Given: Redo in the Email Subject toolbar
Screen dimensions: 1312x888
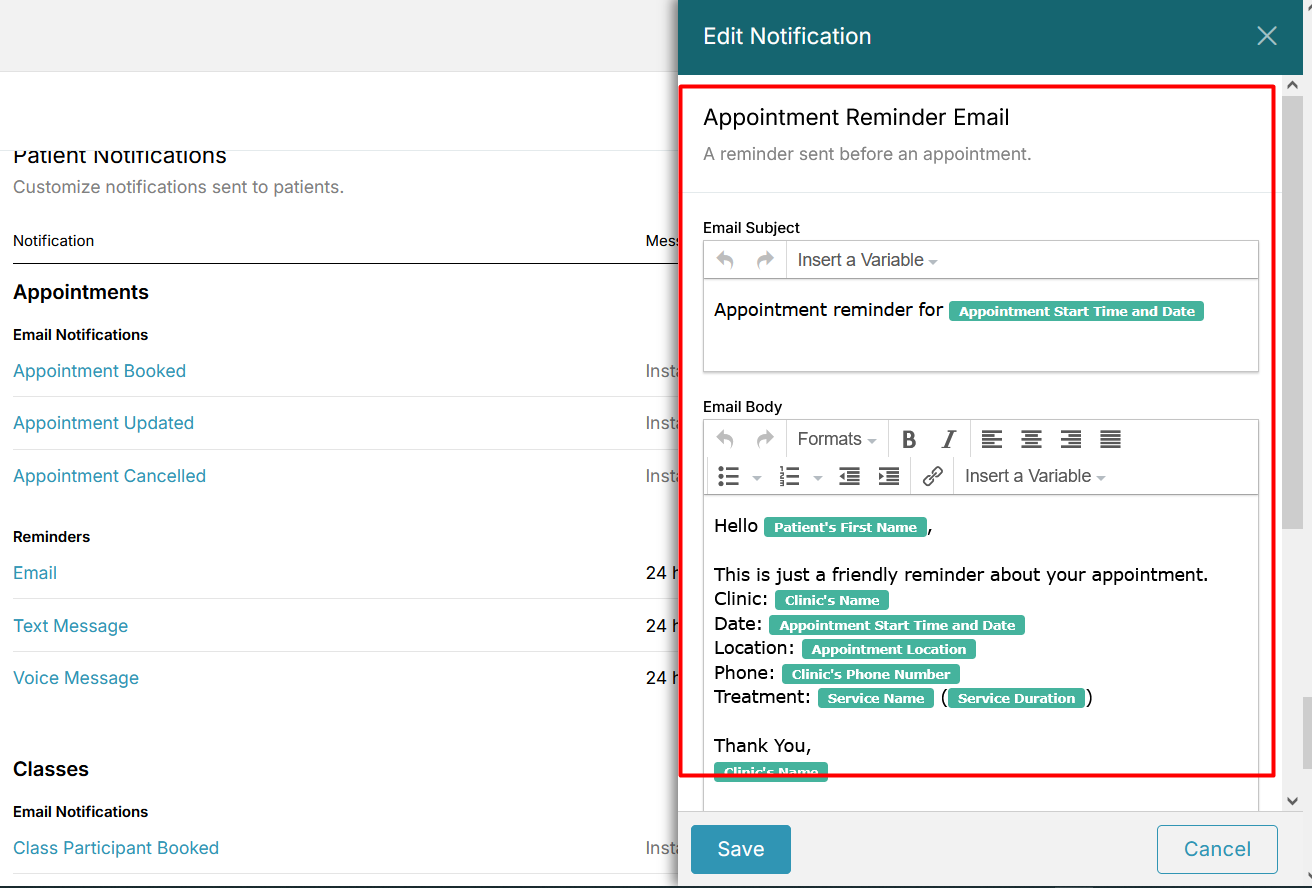Looking at the screenshot, I should pos(763,259).
